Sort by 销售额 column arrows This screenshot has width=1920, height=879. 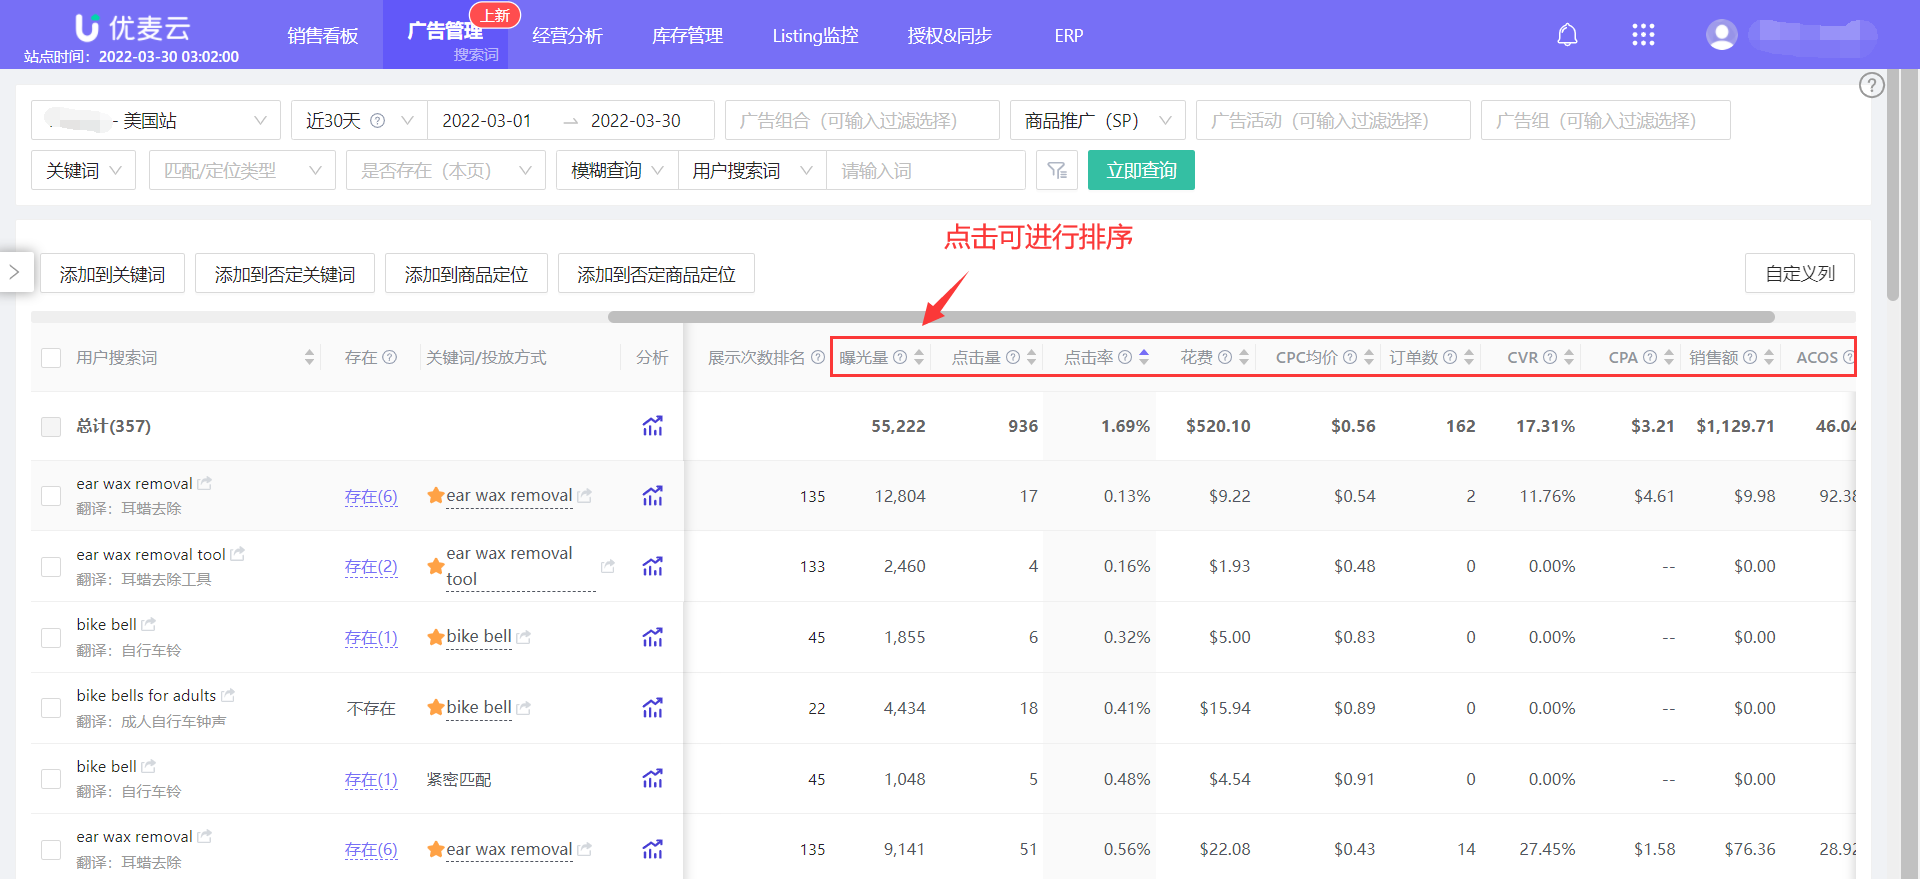(x=1769, y=357)
